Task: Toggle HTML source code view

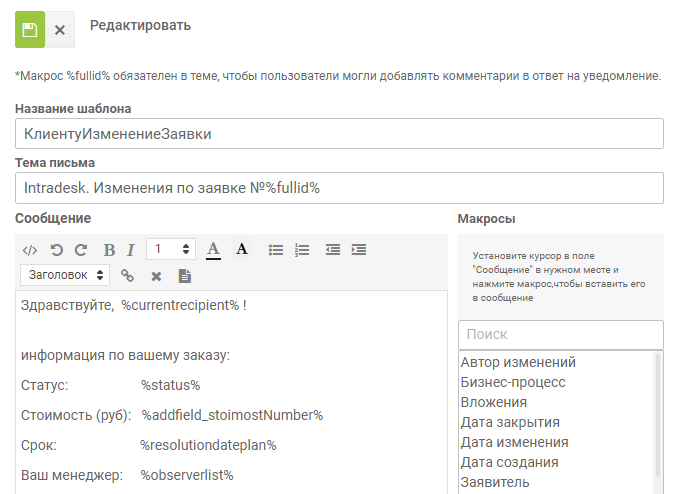Action: (x=30, y=249)
